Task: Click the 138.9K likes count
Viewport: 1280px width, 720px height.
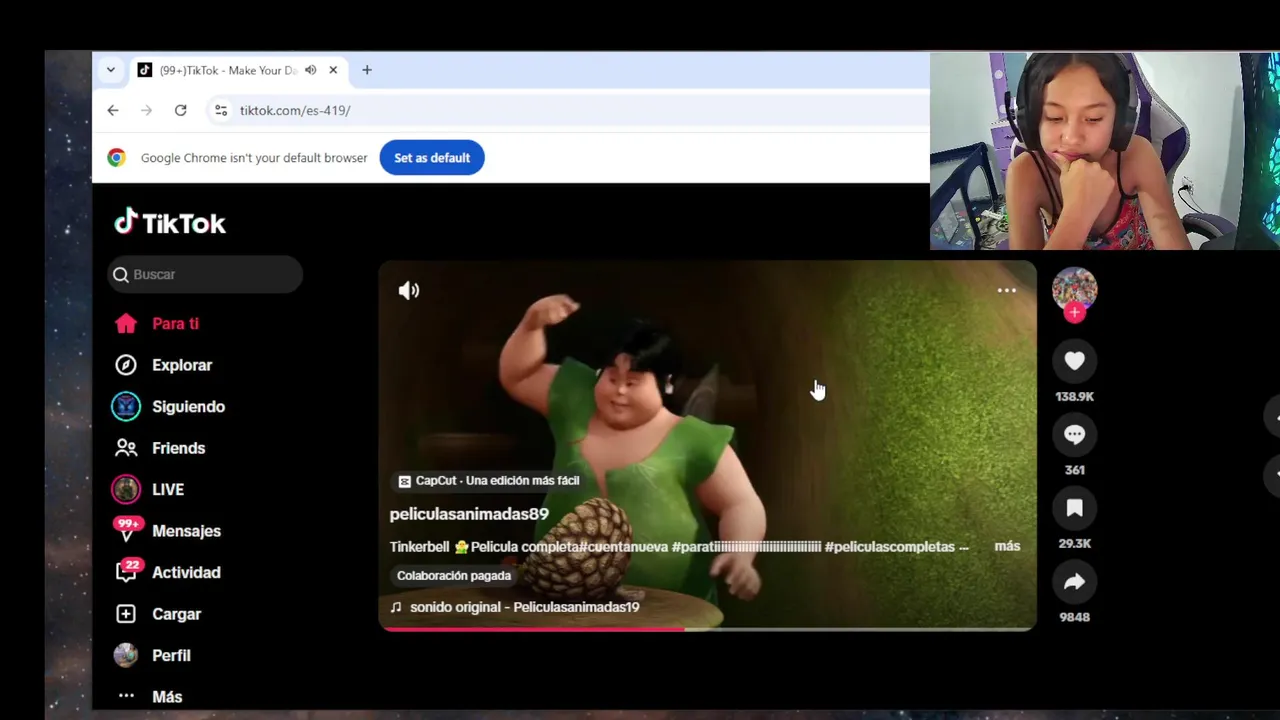Action: [1075, 397]
